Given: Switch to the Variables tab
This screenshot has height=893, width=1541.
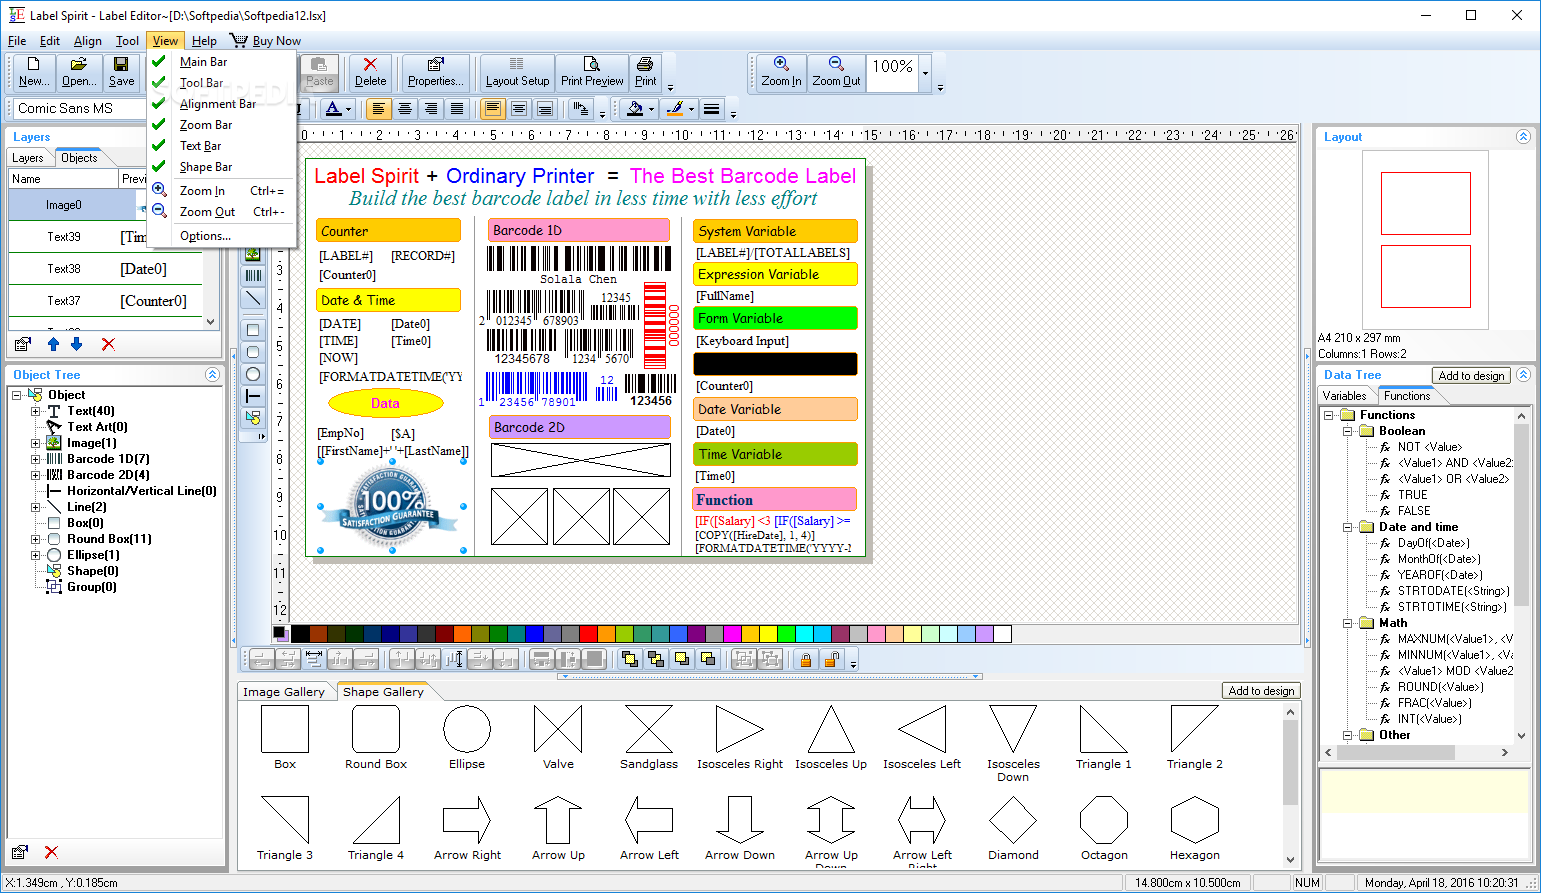Looking at the screenshot, I should [x=1345, y=396].
